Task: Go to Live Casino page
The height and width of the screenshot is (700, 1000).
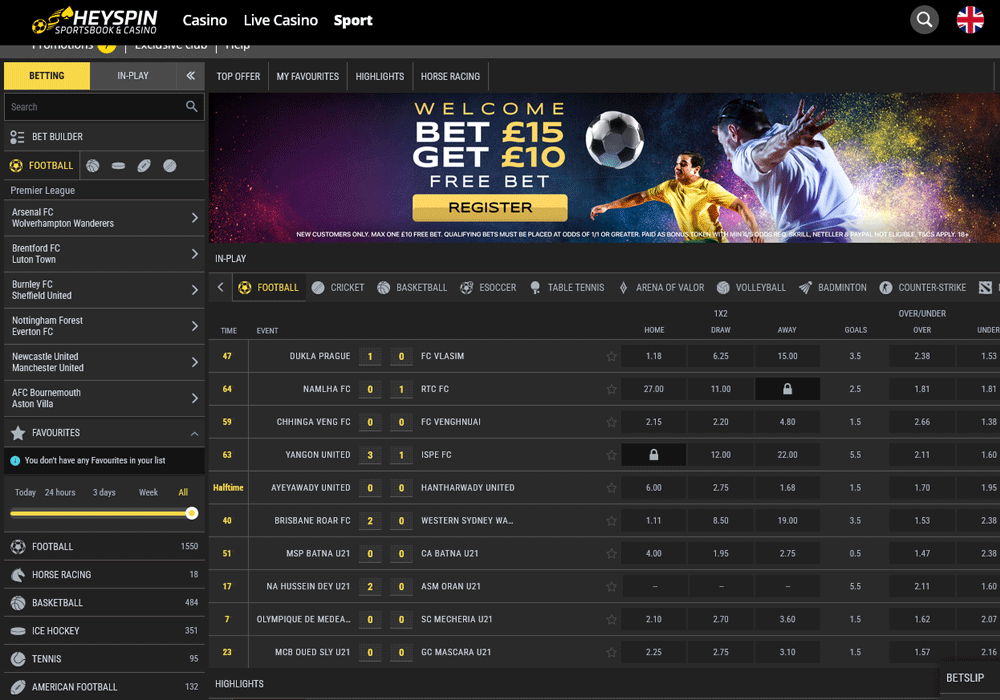Action: pyautogui.click(x=281, y=20)
